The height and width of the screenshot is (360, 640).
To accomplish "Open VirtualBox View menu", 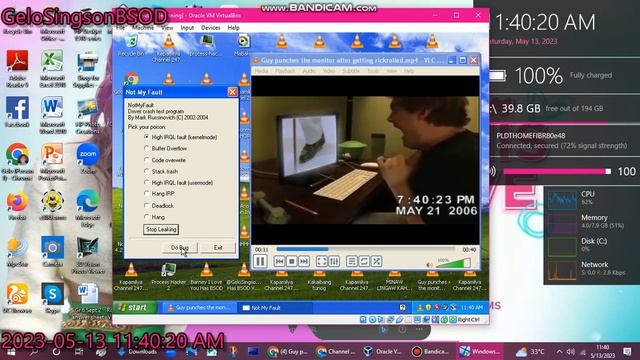I will tap(167, 28).
